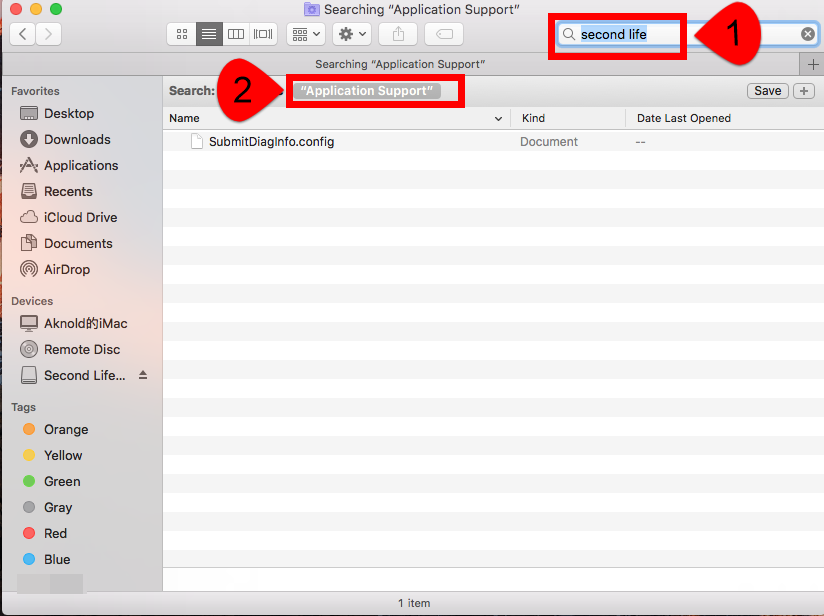824x616 pixels.
Task: Open the Action gear dropdown menu
Action: point(352,34)
